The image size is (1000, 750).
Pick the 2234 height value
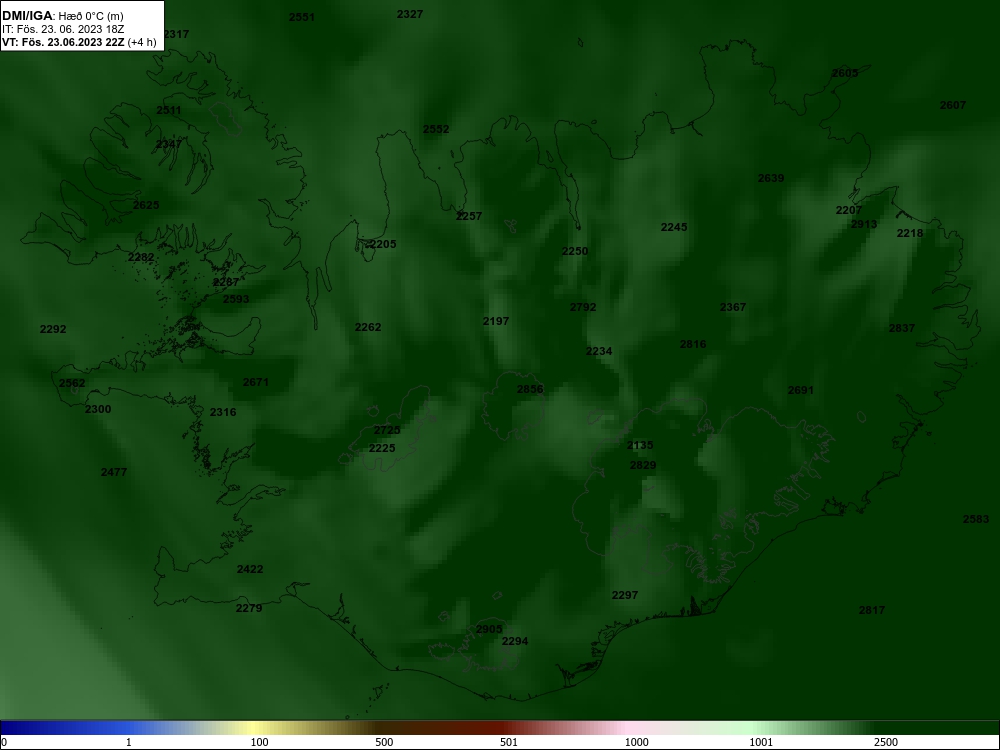click(599, 351)
